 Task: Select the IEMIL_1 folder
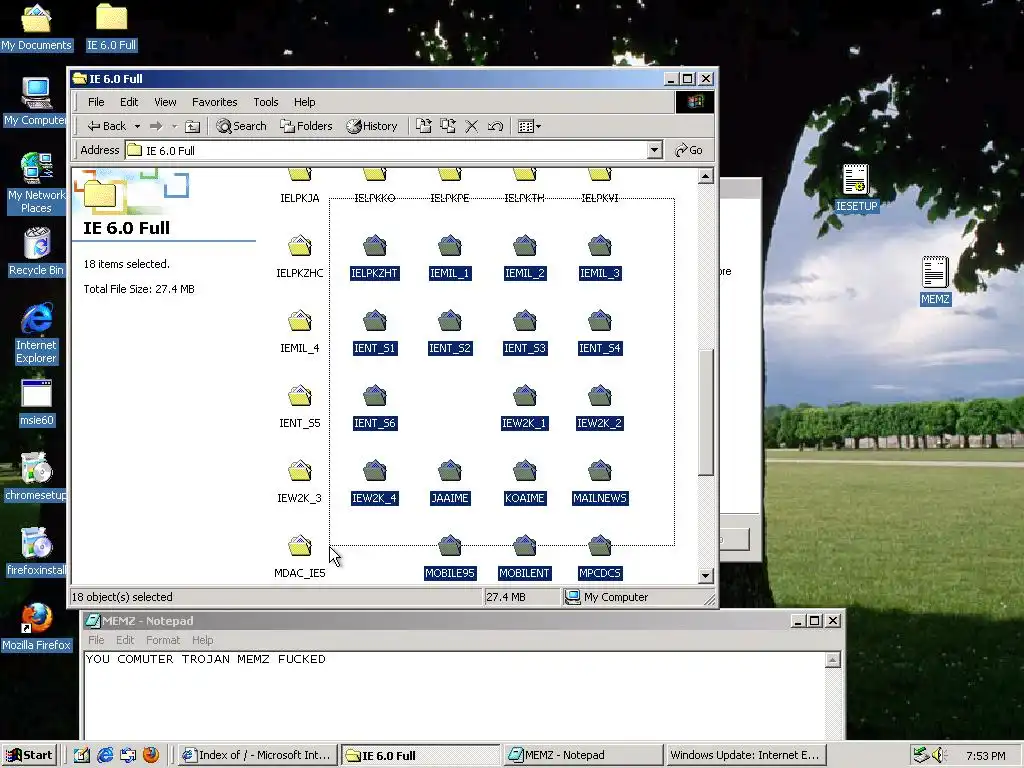click(x=449, y=256)
